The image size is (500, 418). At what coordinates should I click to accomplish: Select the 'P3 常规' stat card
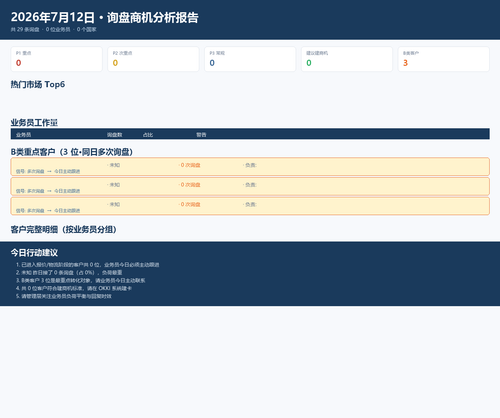250,59
